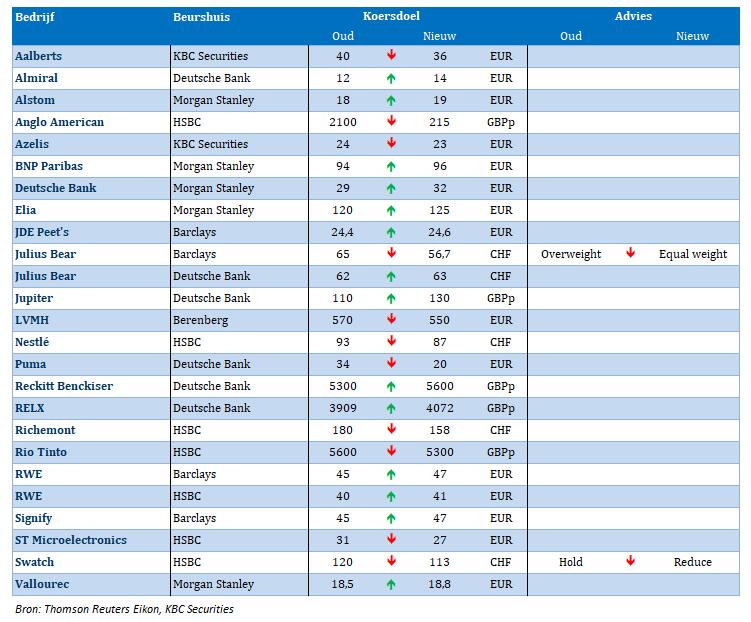Select the green up arrow for JDE Peet's
The height and width of the screenshot is (622, 751).
tap(391, 232)
